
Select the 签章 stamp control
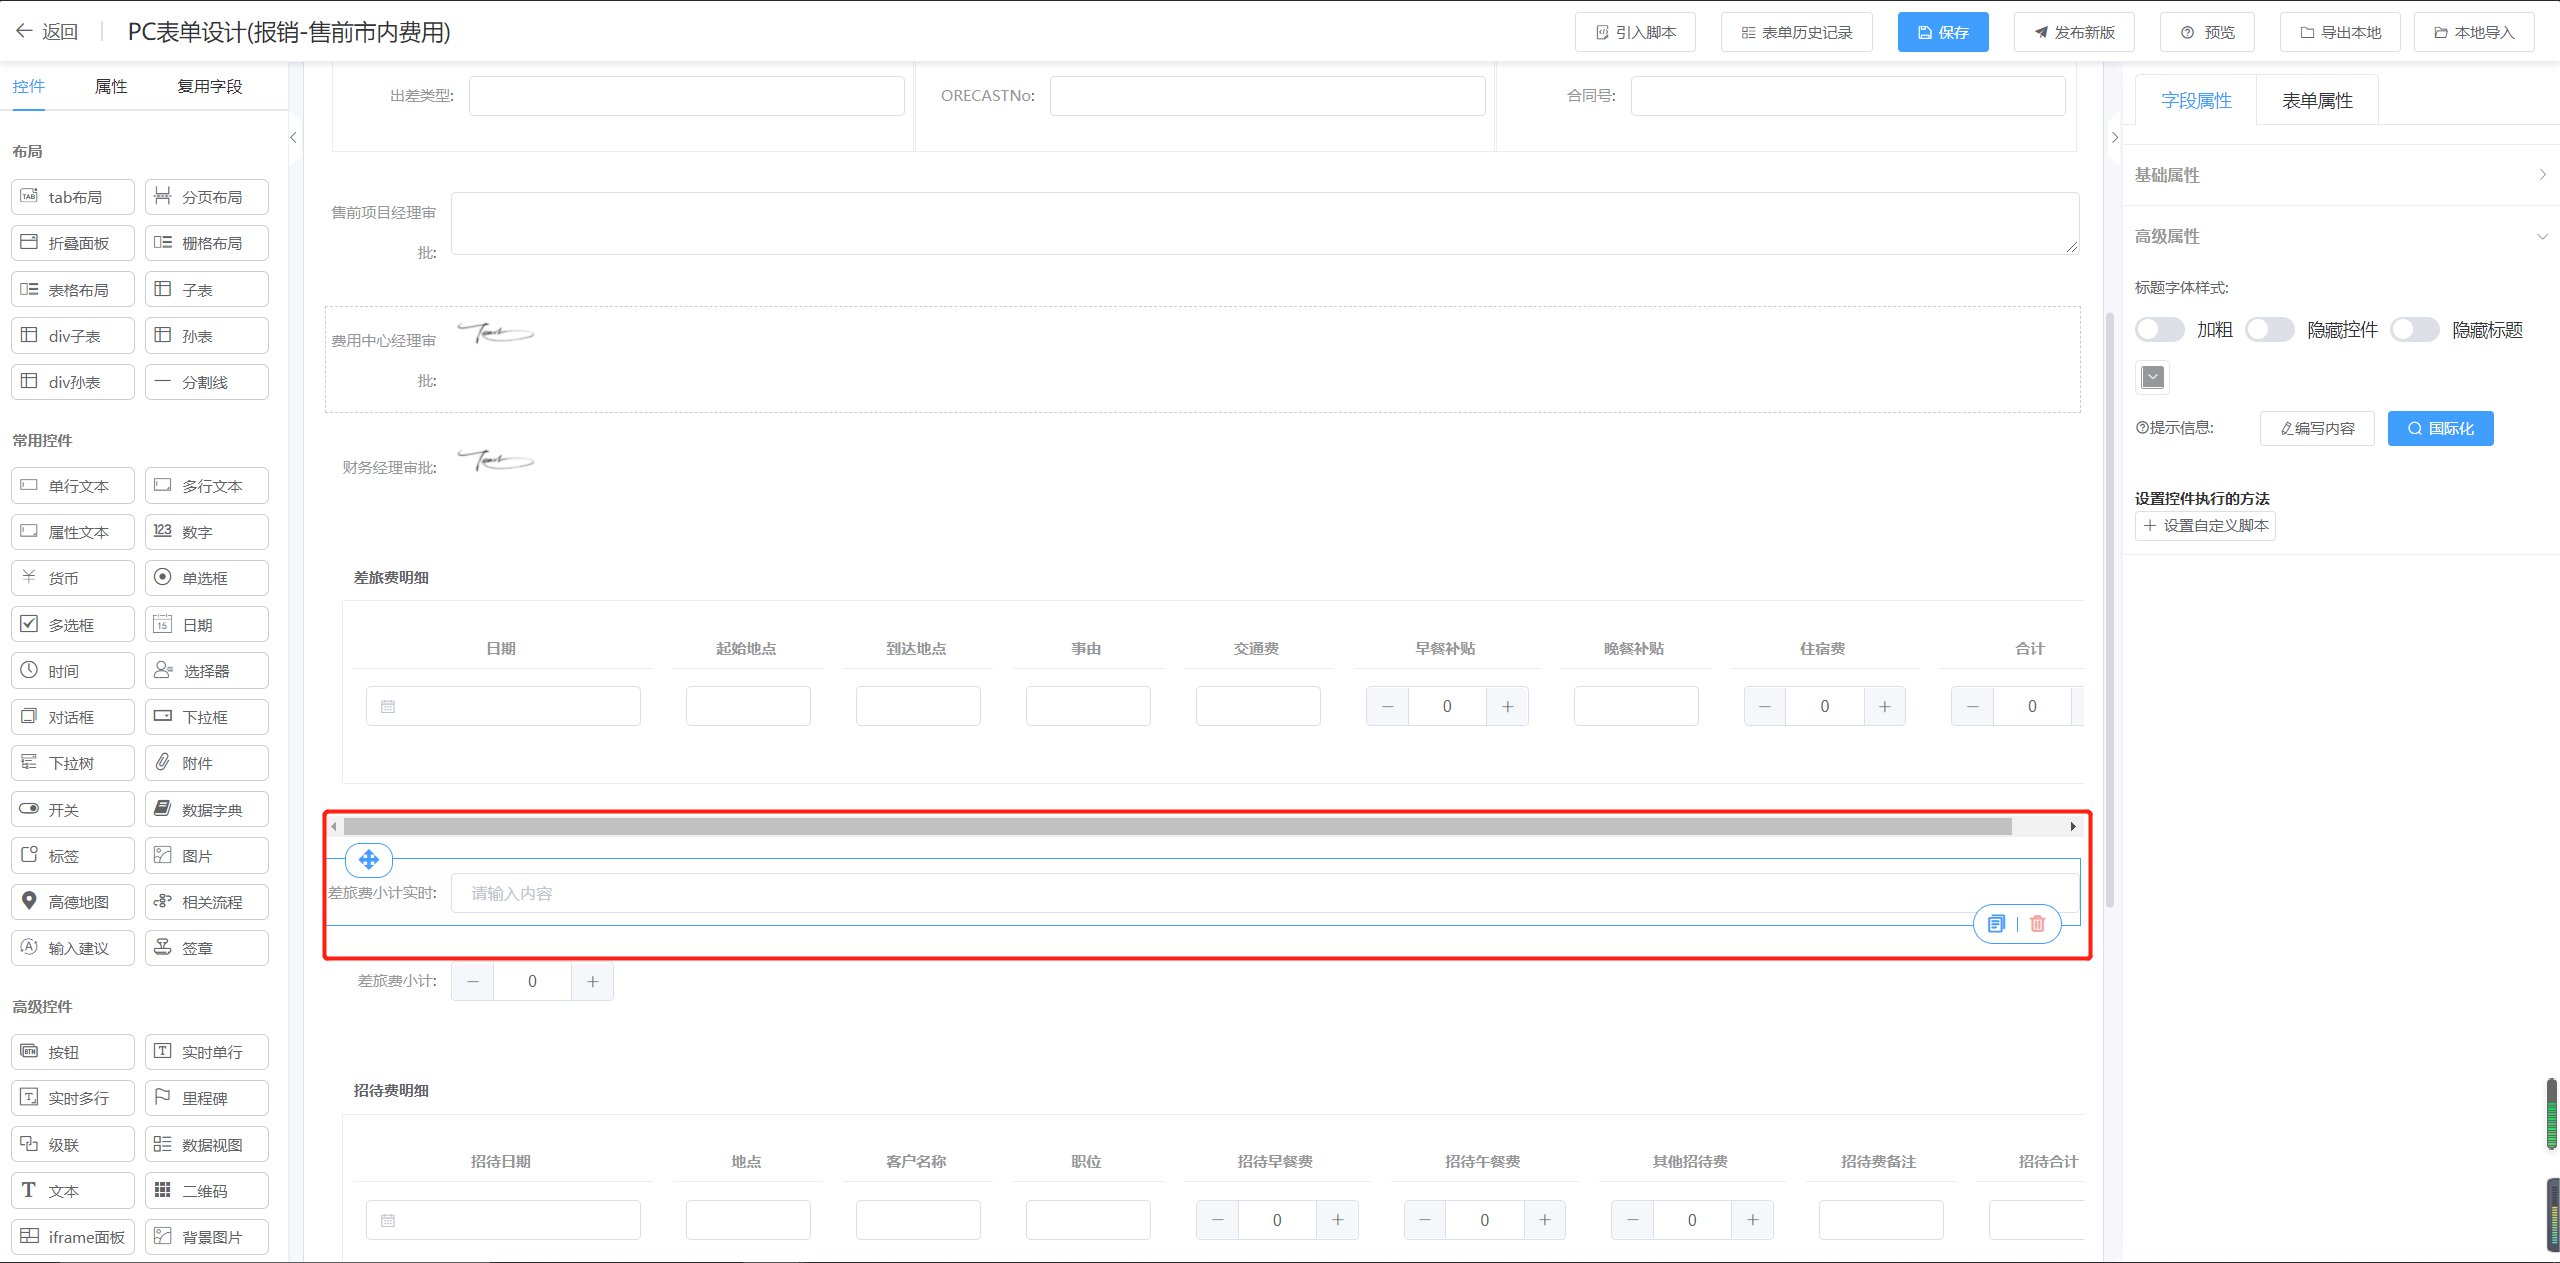coord(206,948)
